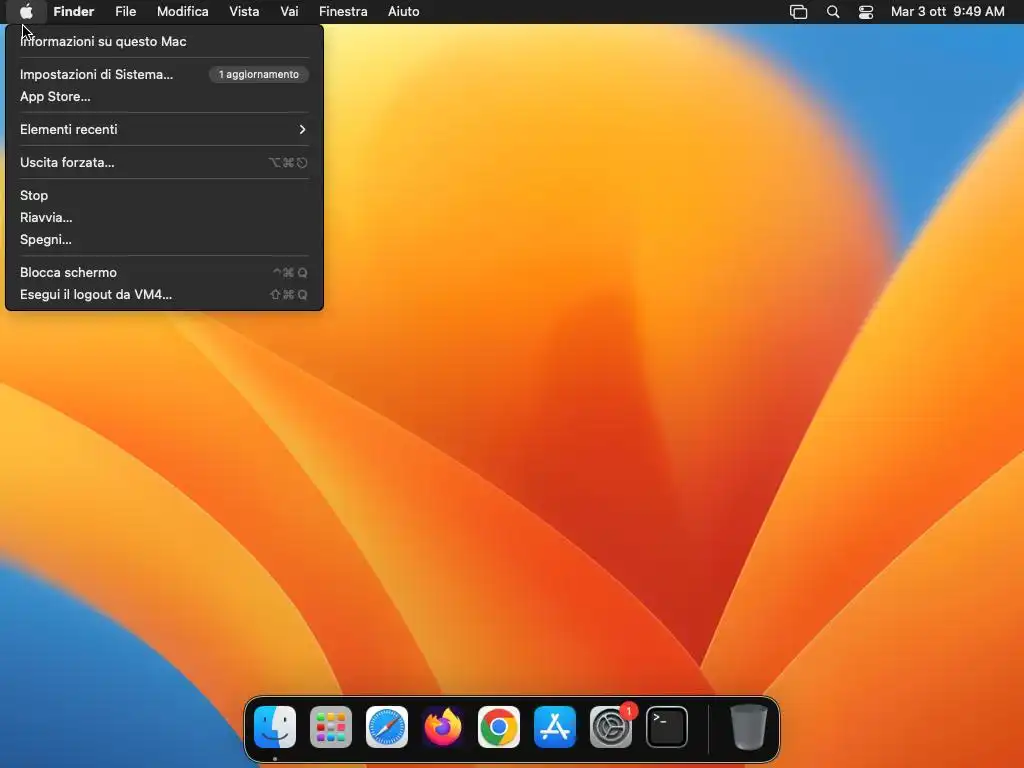The image size is (1024, 768).
Task: Choose Esegui il logout da VM4…
Action: tap(164, 295)
